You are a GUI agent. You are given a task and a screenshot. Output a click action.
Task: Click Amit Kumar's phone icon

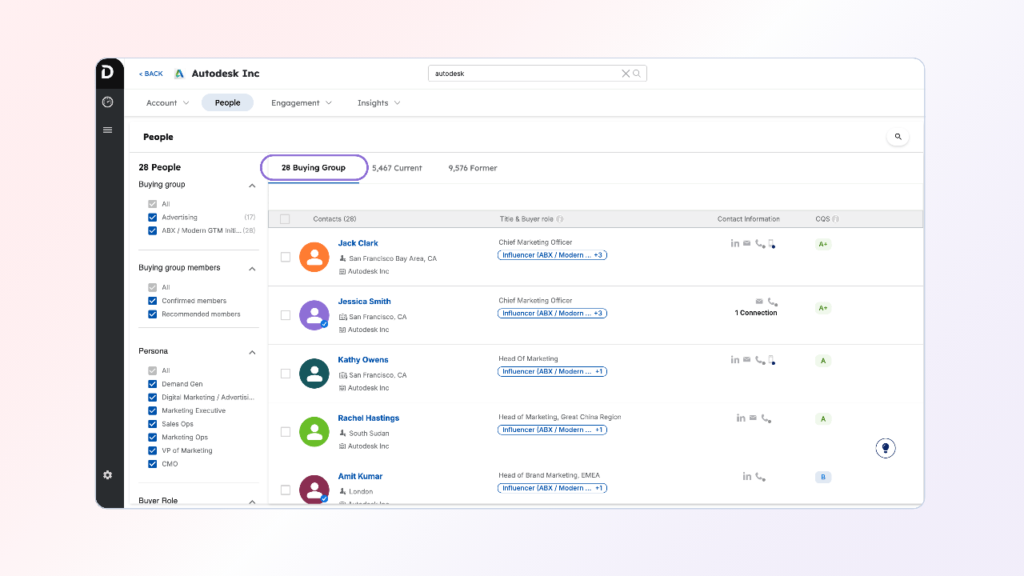tap(760, 477)
